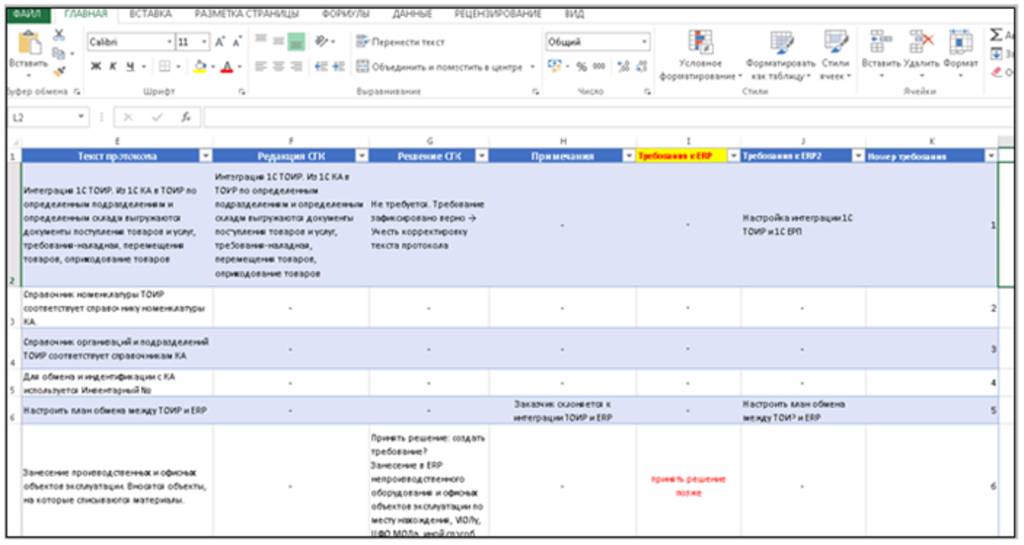
Task: Toggle Wrap Text (Перенести текст)
Action: [400, 43]
